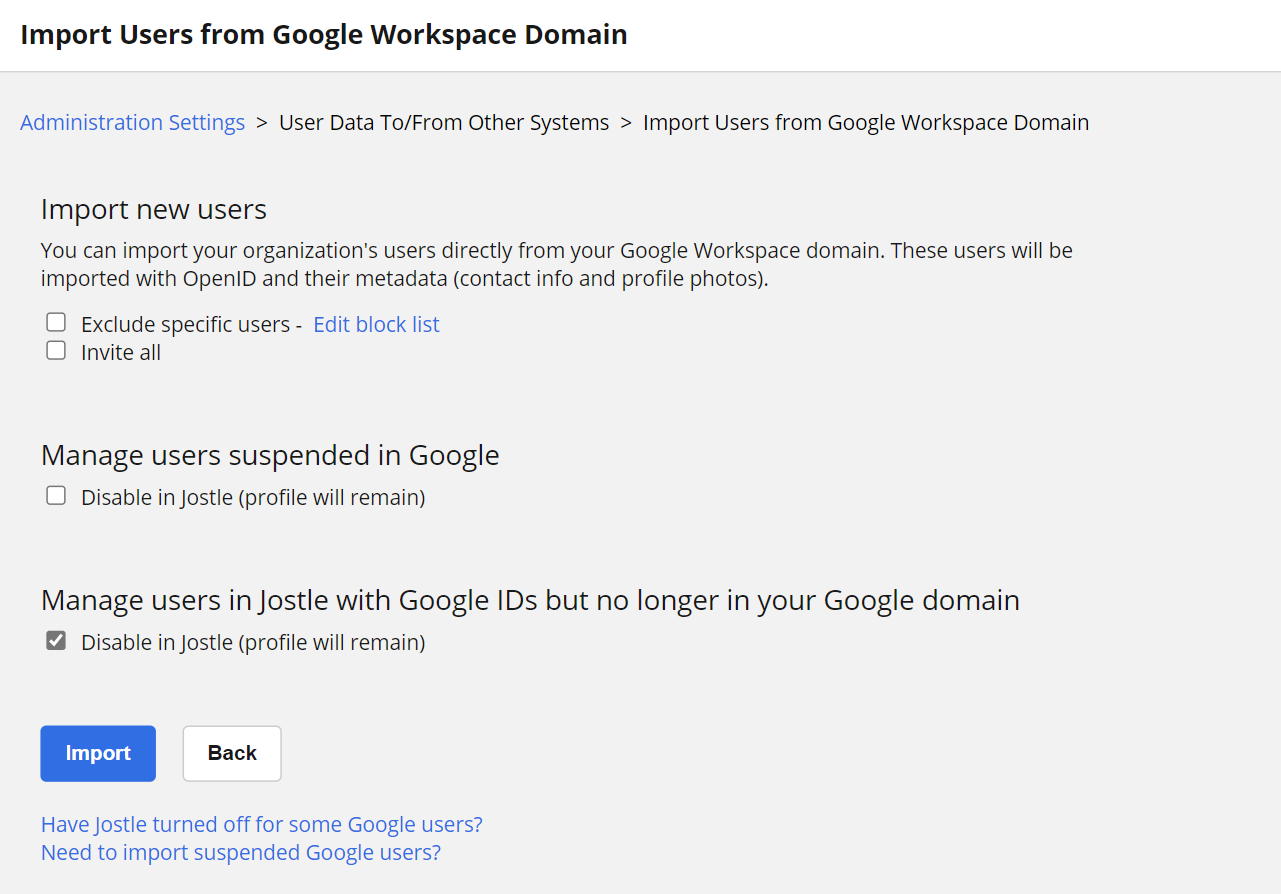
Task: Click Manage users suspended in Google heading
Action: [270, 455]
